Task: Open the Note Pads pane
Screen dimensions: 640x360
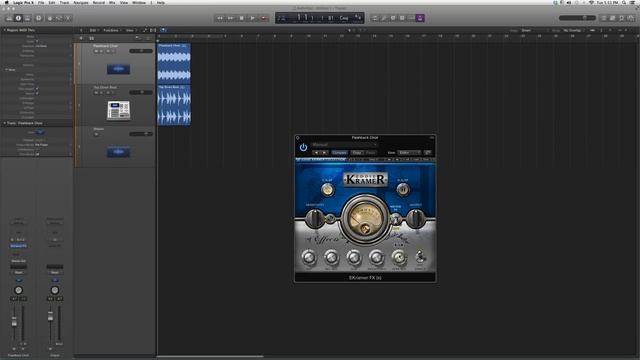Action: point(613,18)
